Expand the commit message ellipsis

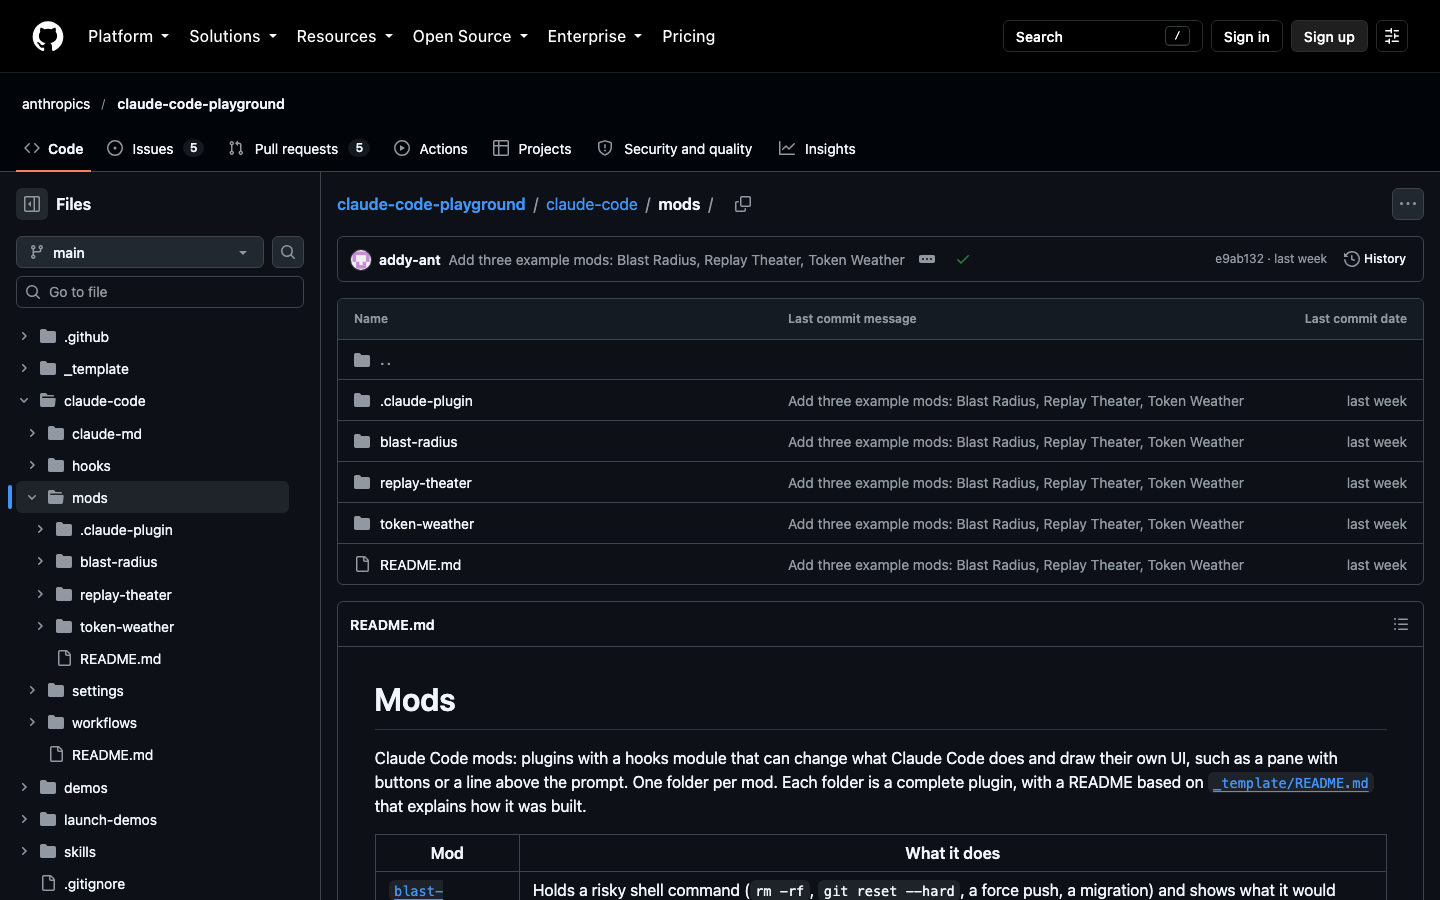point(927,259)
